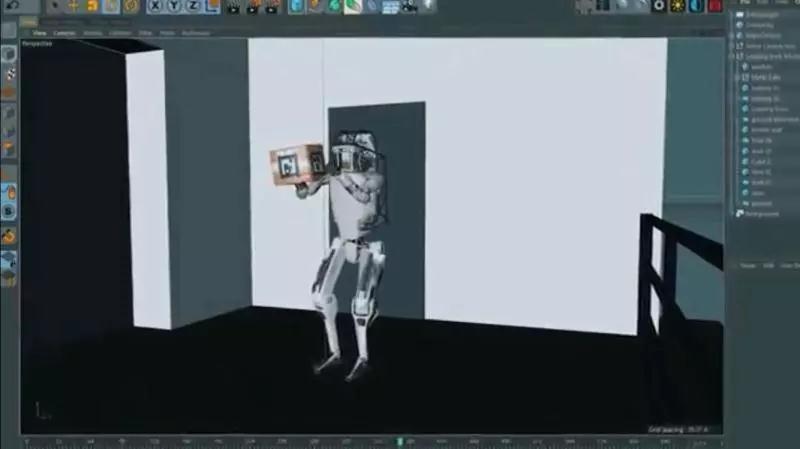The height and width of the screenshot is (449, 800).
Task: Click the Render View clapperboard icon
Action: 233,7
